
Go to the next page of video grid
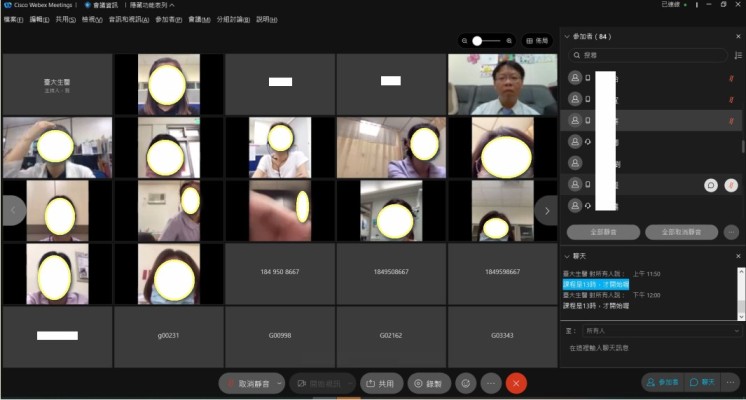pos(546,210)
